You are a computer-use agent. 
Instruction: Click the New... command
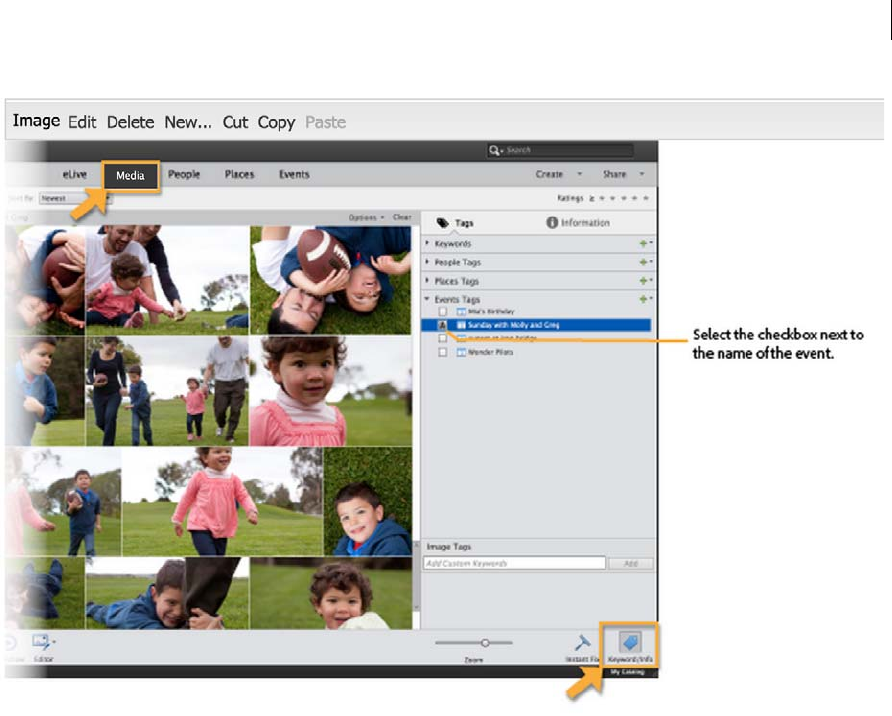(188, 122)
